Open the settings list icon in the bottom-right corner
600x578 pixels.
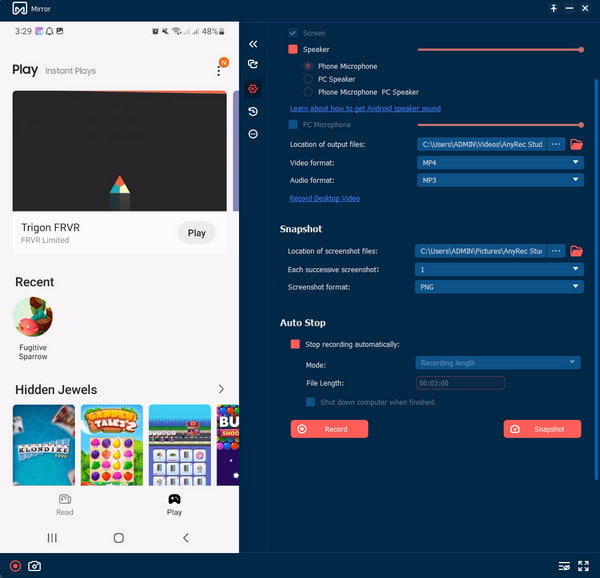pos(564,566)
